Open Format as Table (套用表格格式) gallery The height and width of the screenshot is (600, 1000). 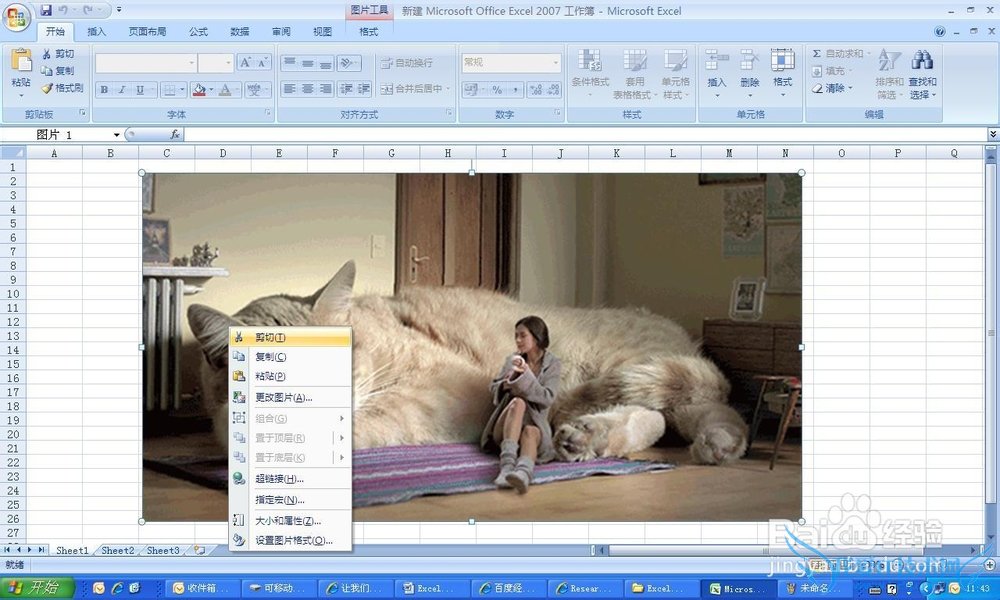point(635,74)
